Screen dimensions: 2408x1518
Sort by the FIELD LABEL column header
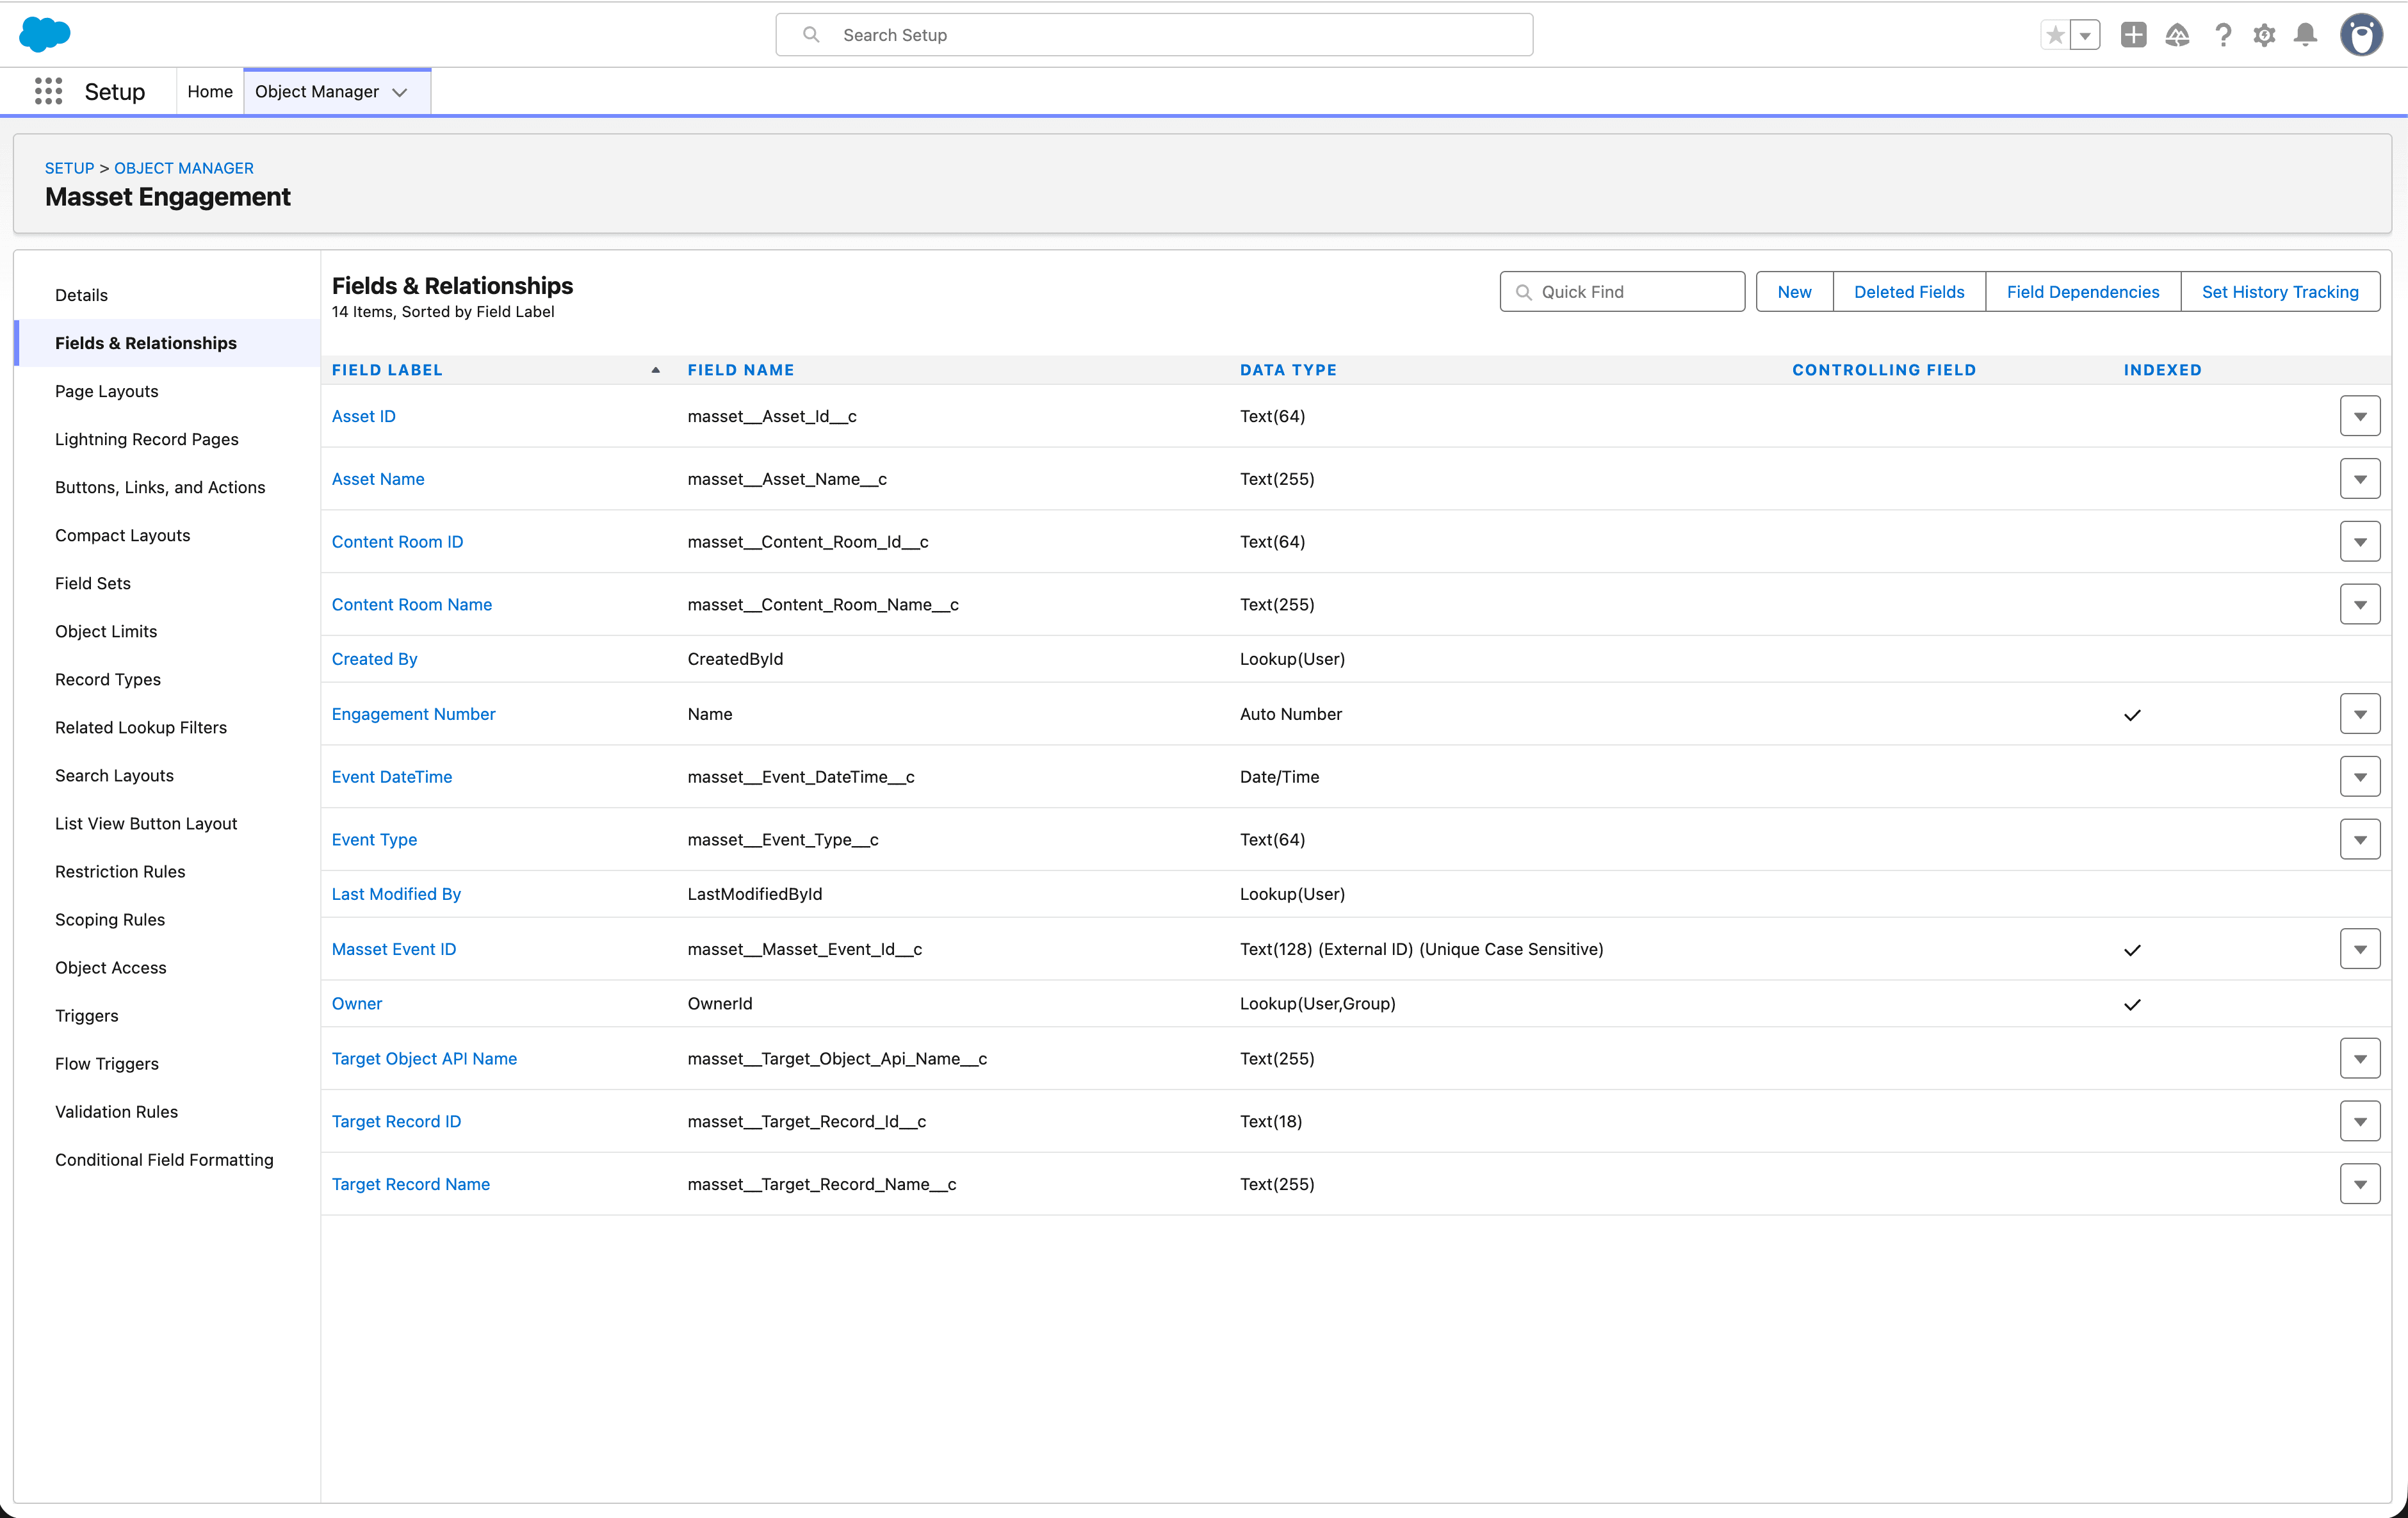click(387, 370)
